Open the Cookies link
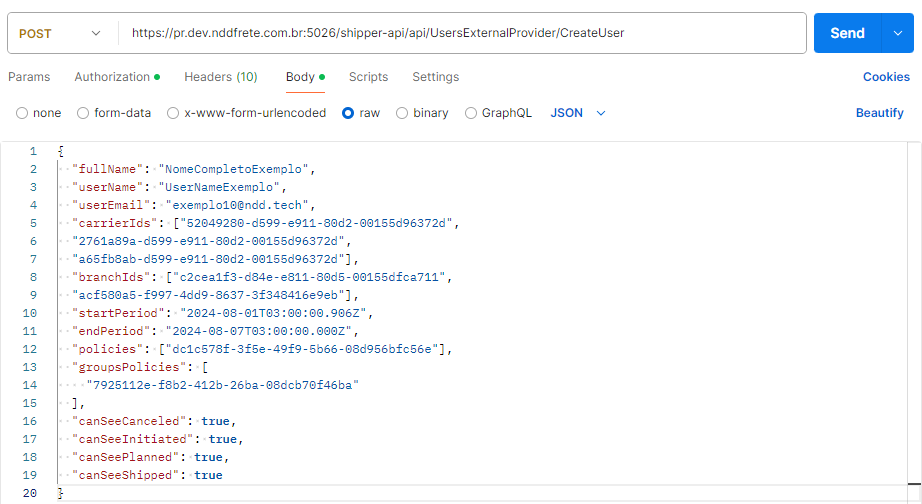 click(886, 77)
